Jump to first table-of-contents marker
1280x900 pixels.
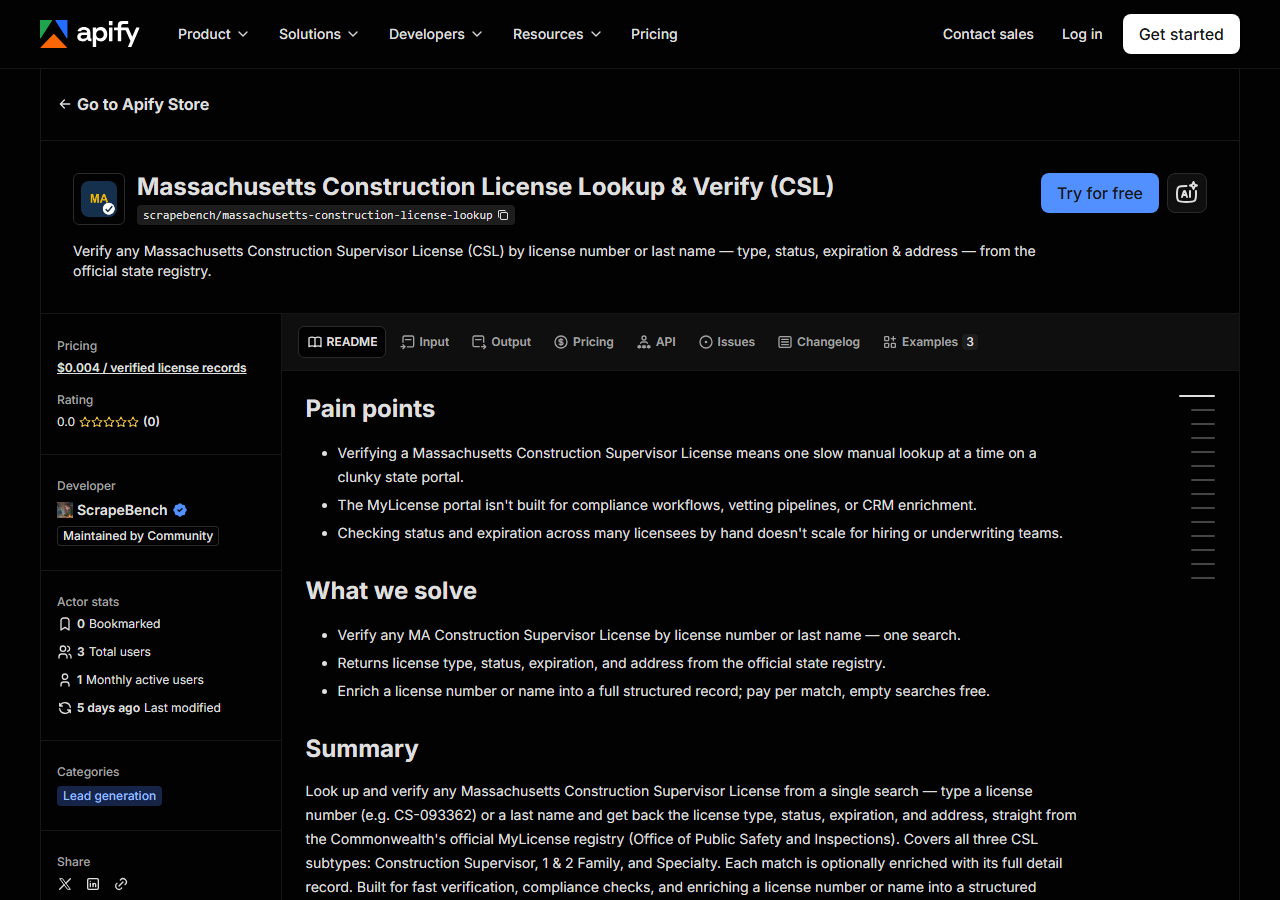click(x=1197, y=396)
